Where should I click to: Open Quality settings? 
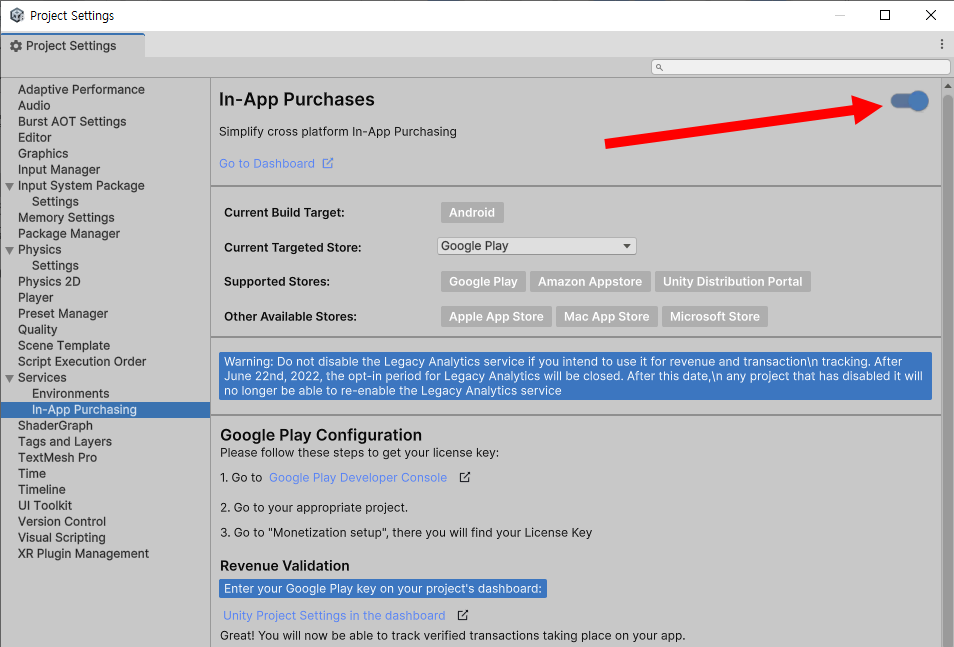(x=38, y=329)
